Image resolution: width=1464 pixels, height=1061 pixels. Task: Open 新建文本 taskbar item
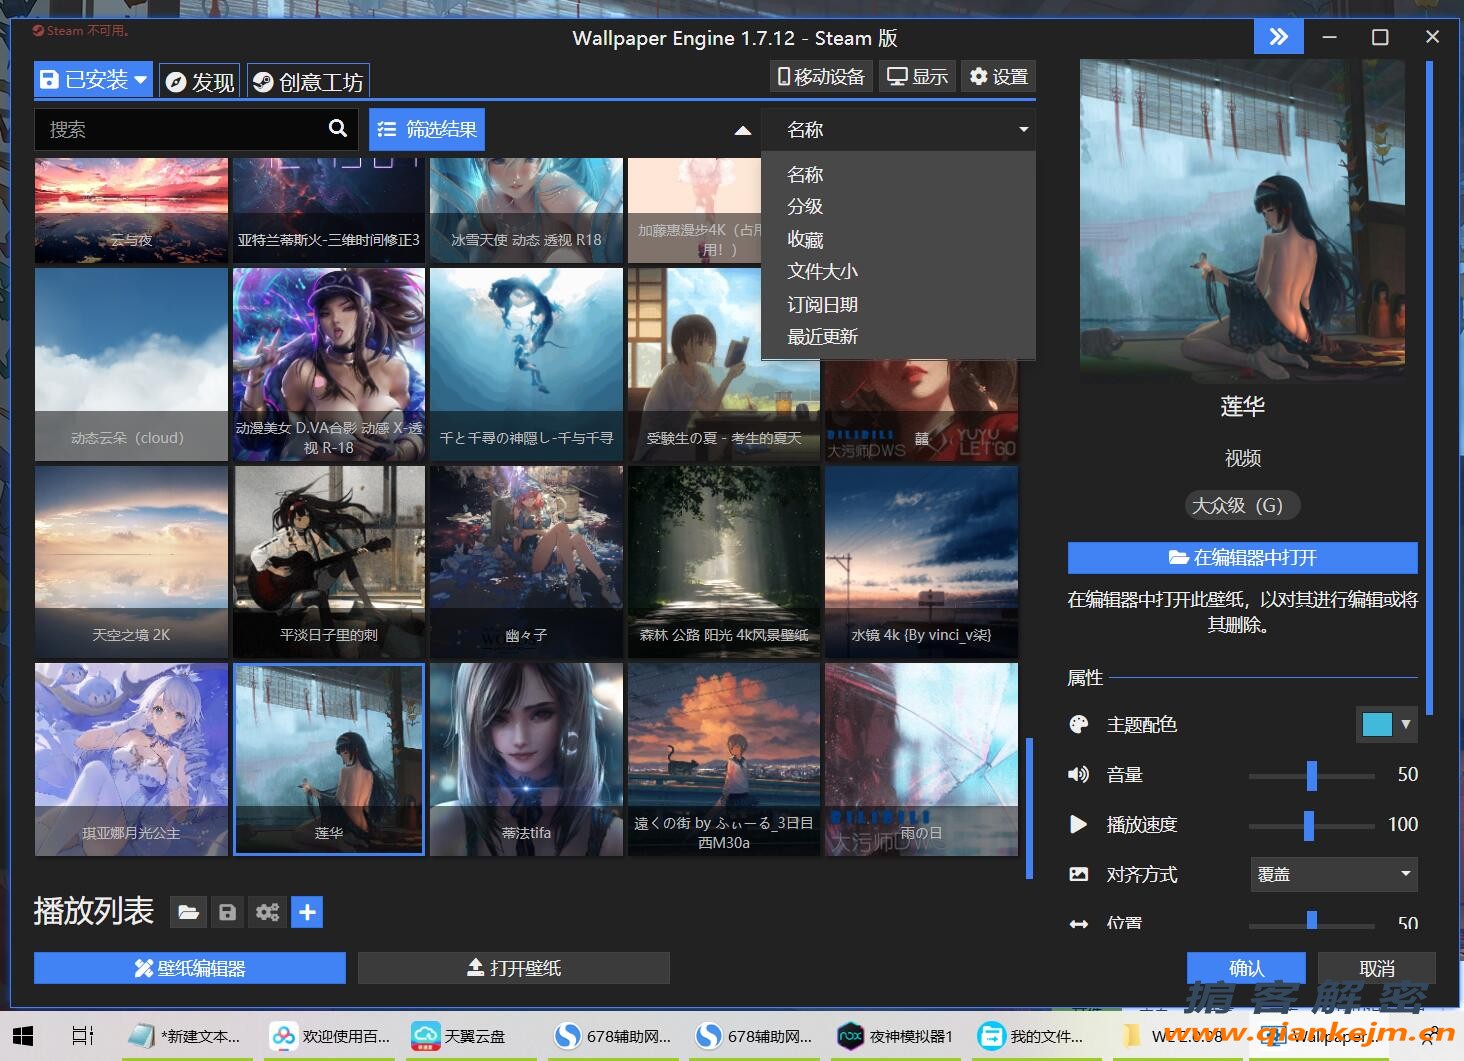(x=186, y=1036)
